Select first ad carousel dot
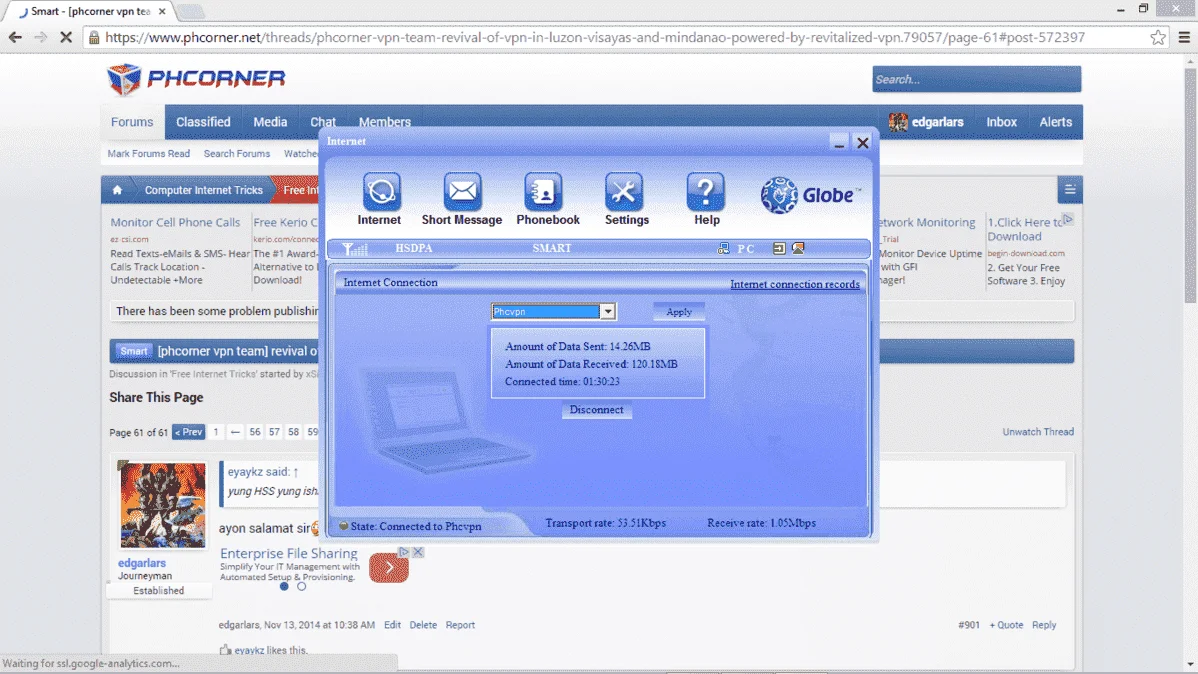1198x674 pixels. click(x=284, y=586)
